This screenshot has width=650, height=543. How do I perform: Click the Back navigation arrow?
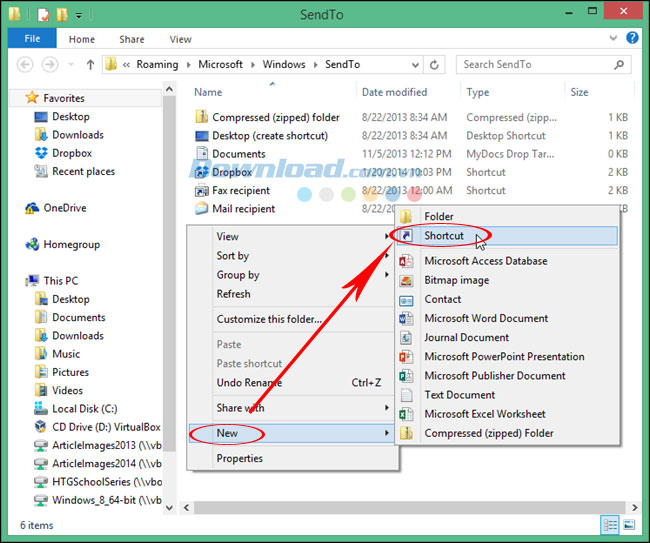tap(25, 65)
